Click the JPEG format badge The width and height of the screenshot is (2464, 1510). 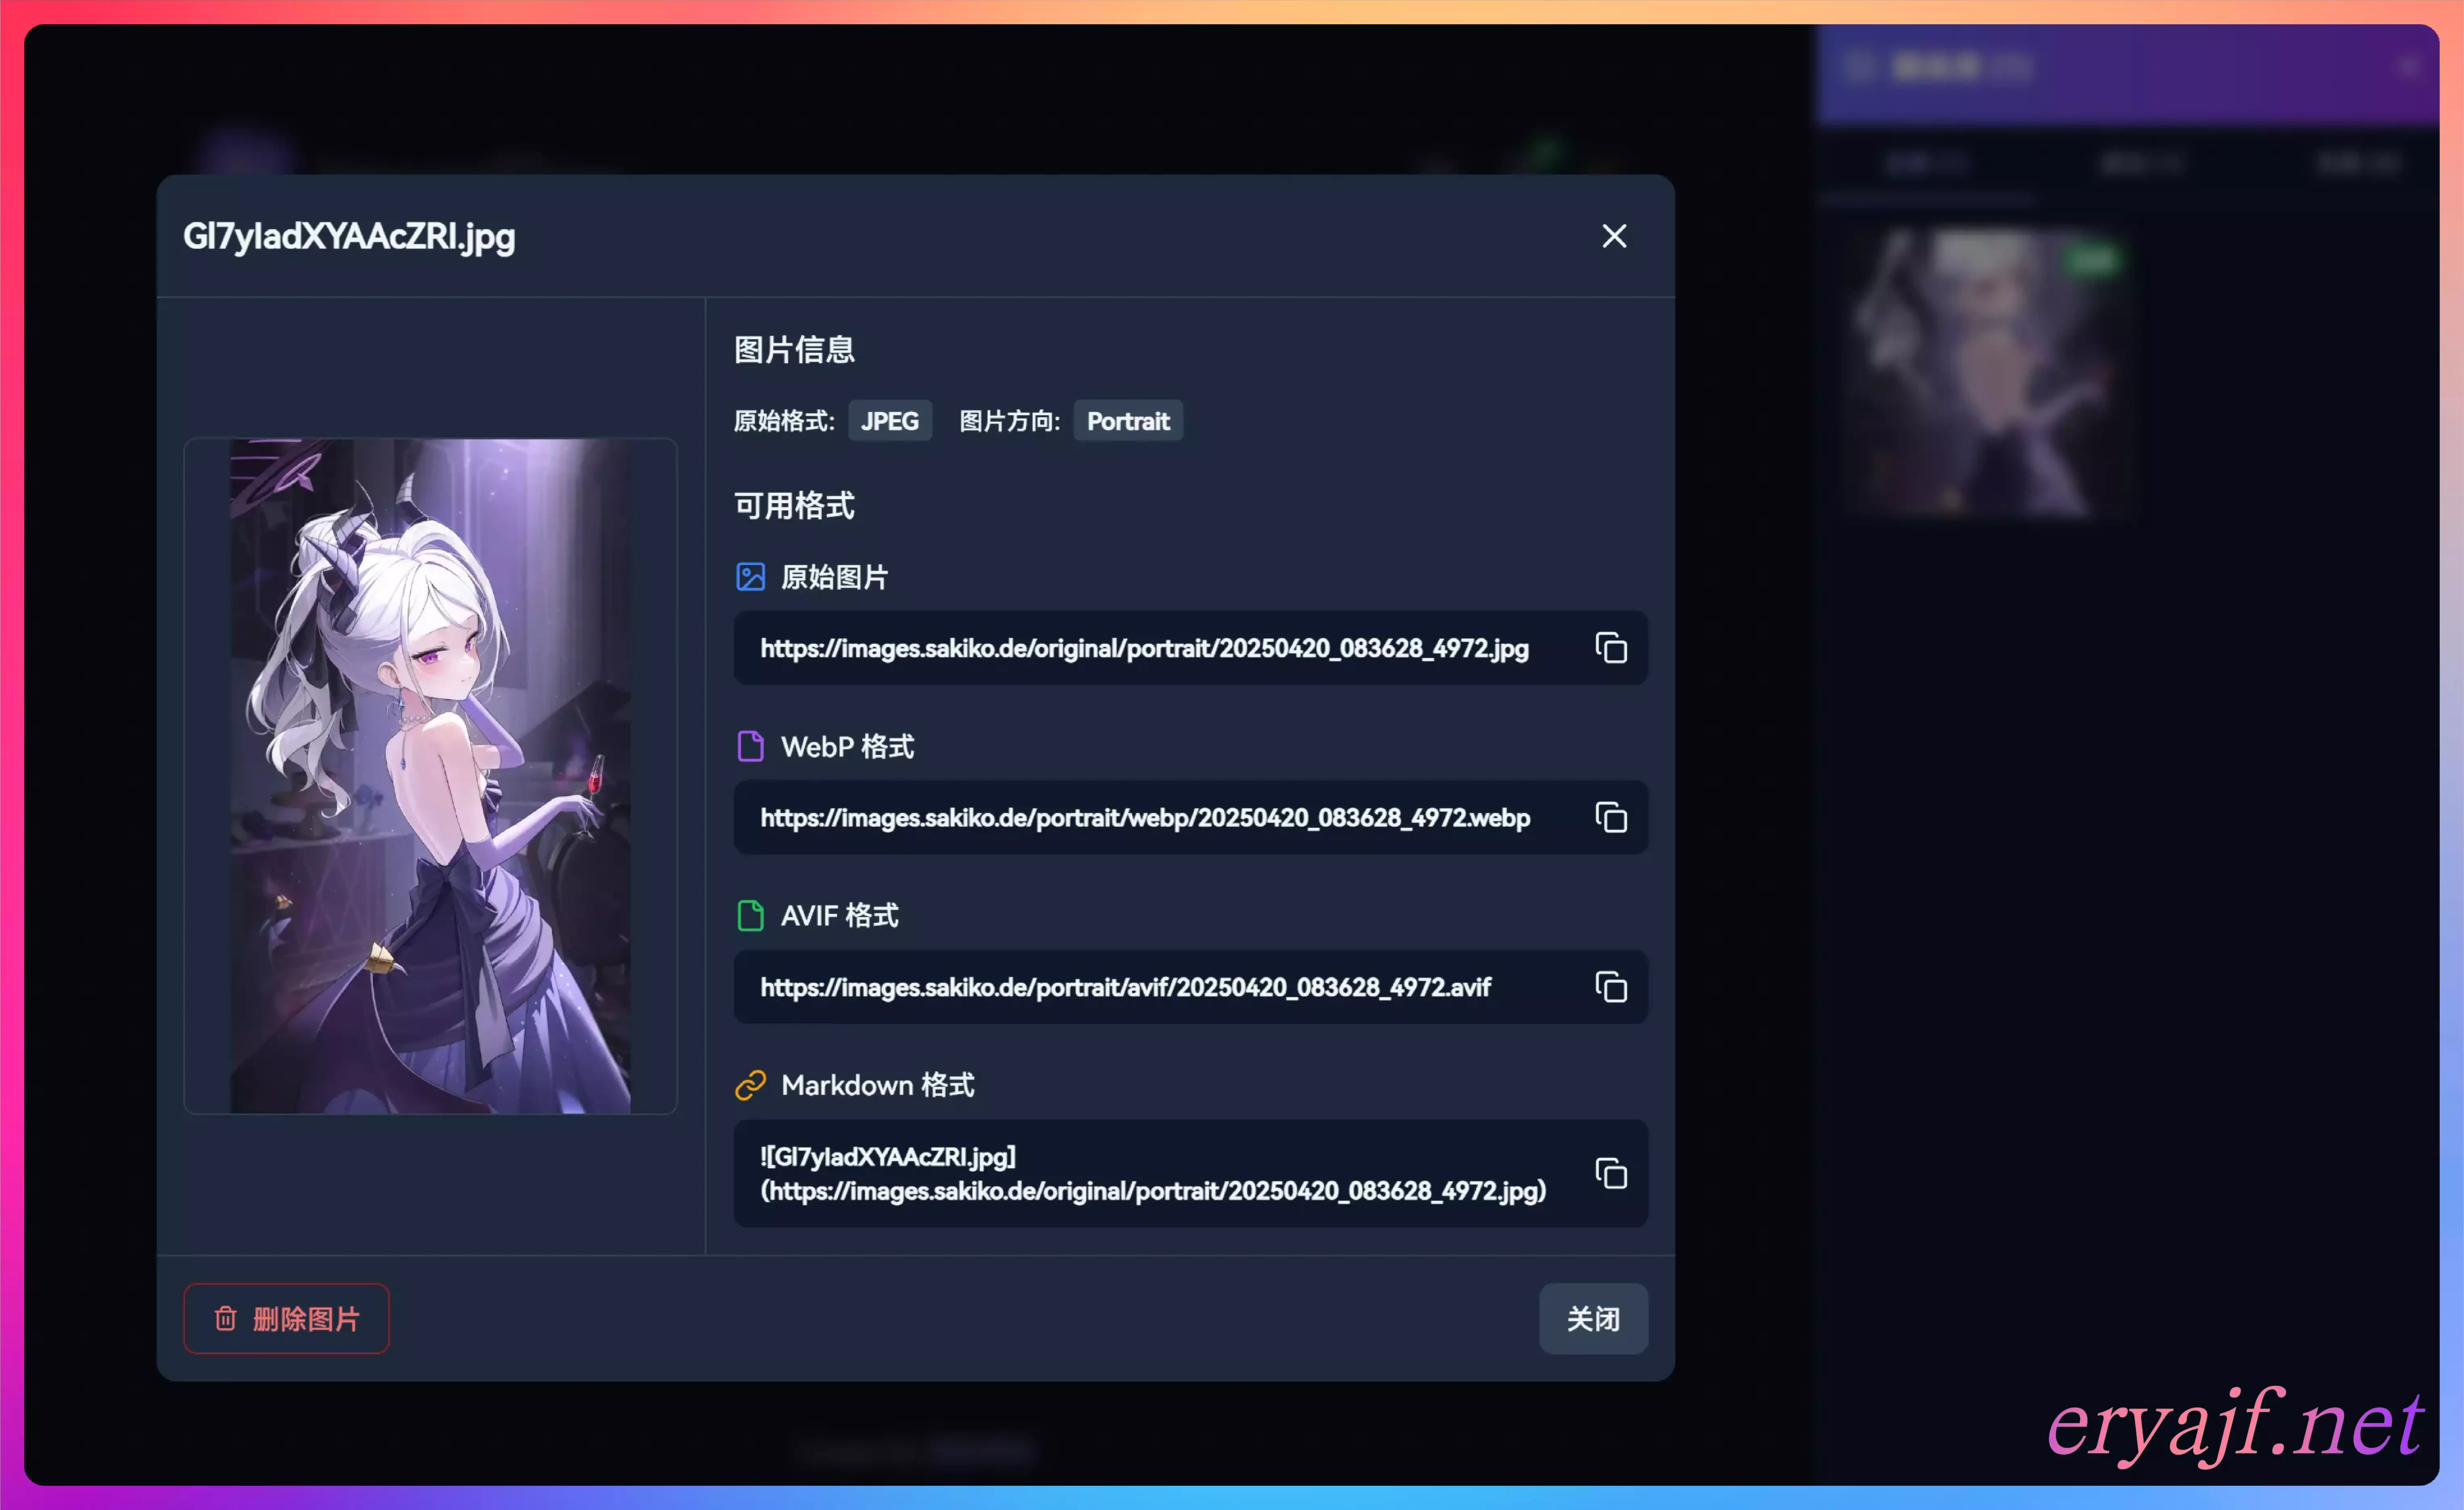[890, 421]
